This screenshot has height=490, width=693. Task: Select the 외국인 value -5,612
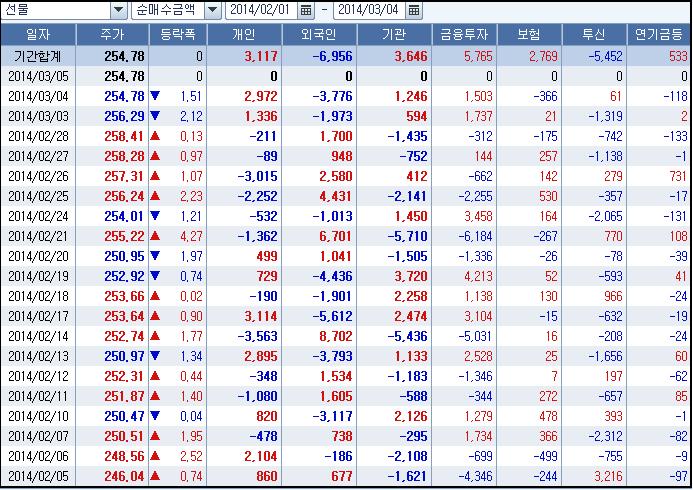click(x=332, y=316)
